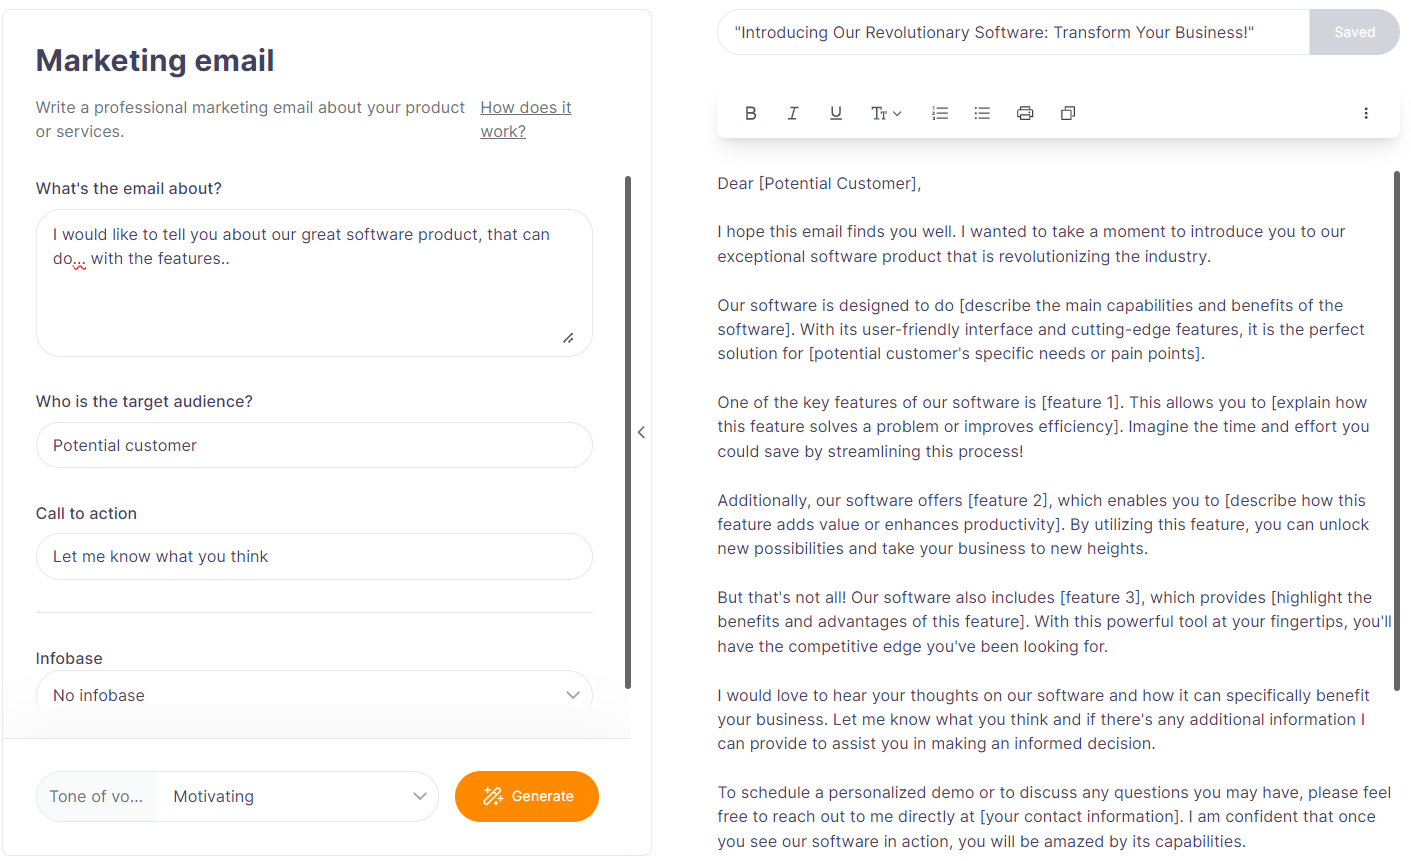1411x861 pixels.
Task: Open the Infobase dropdown
Action: coord(314,694)
